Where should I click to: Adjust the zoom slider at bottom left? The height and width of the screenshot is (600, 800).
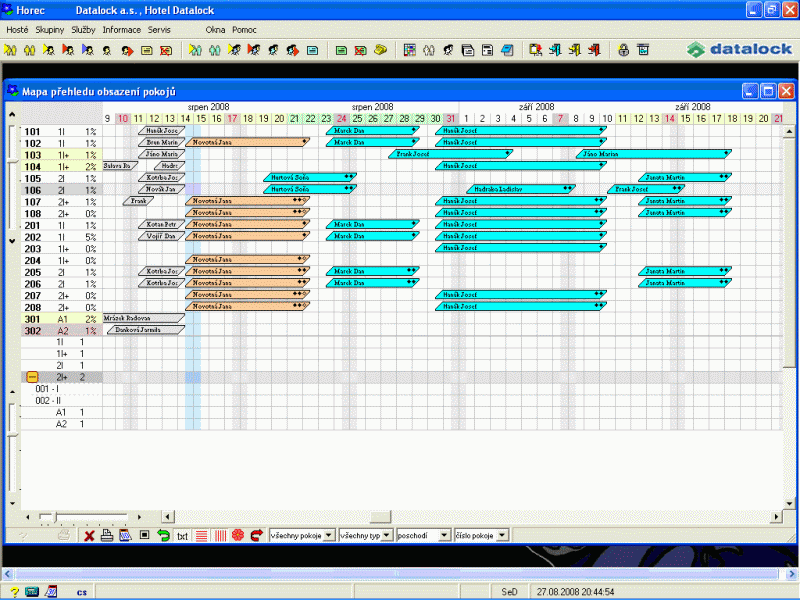[48, 516]
